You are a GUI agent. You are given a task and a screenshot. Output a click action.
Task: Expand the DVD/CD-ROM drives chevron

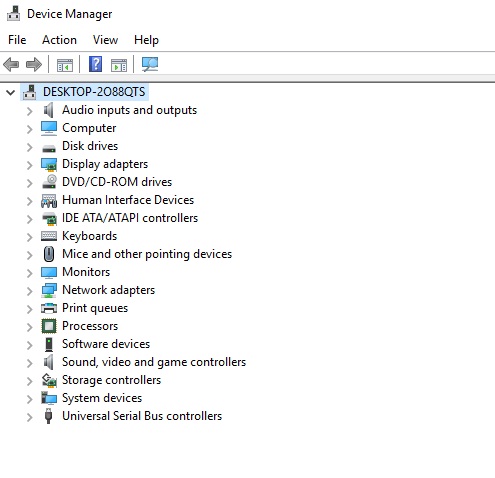[30, 183]
